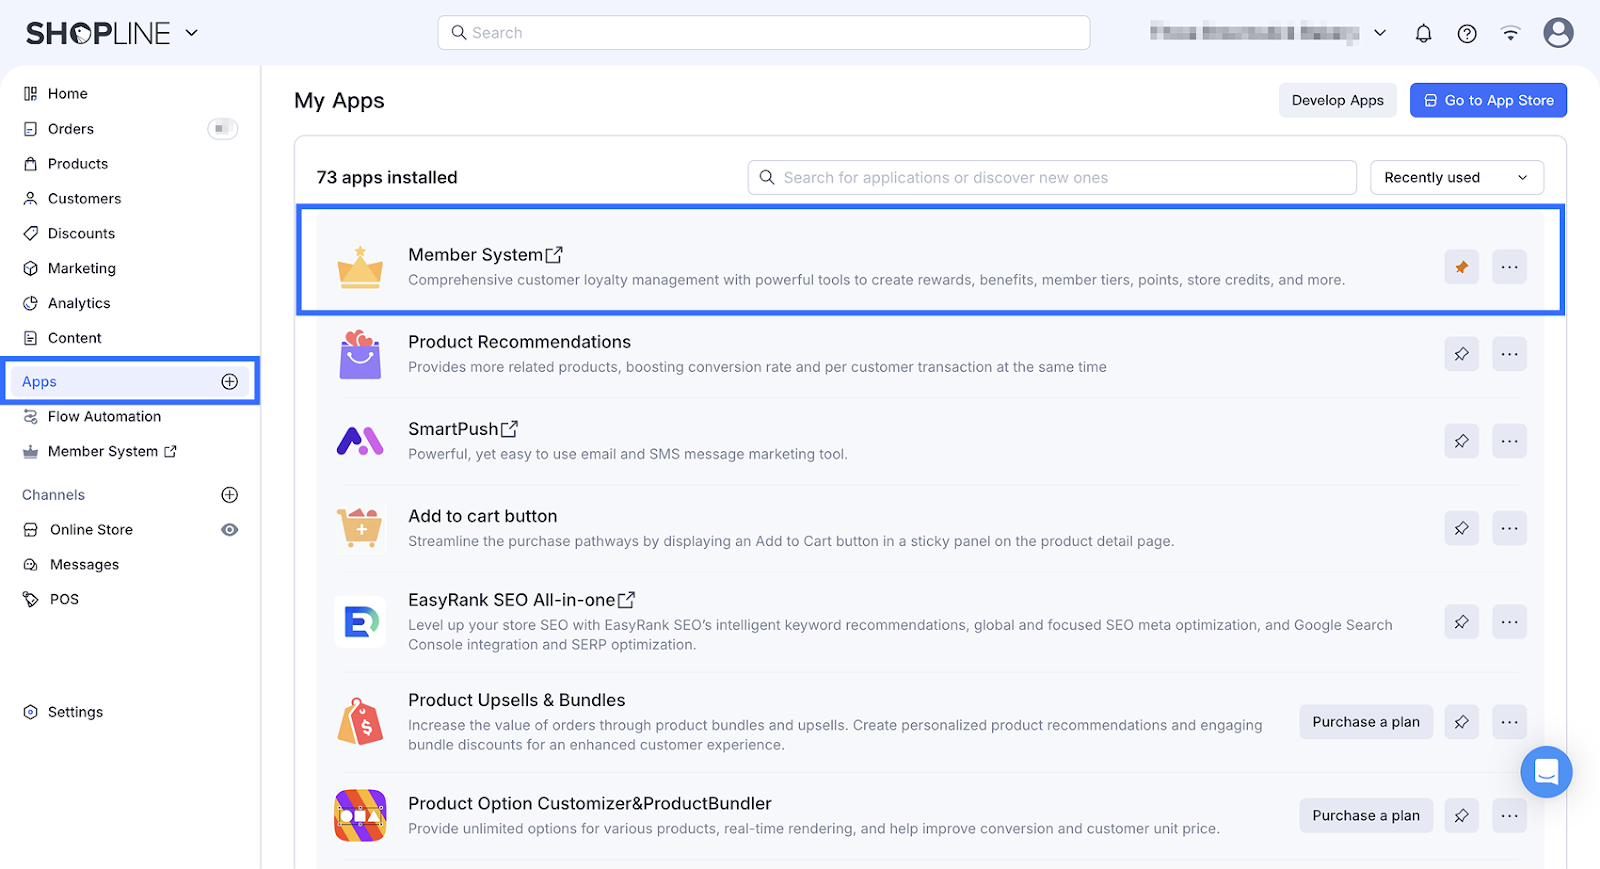Add a channel with the plus icon
1600x869 pixels.
tap(230, 495)
